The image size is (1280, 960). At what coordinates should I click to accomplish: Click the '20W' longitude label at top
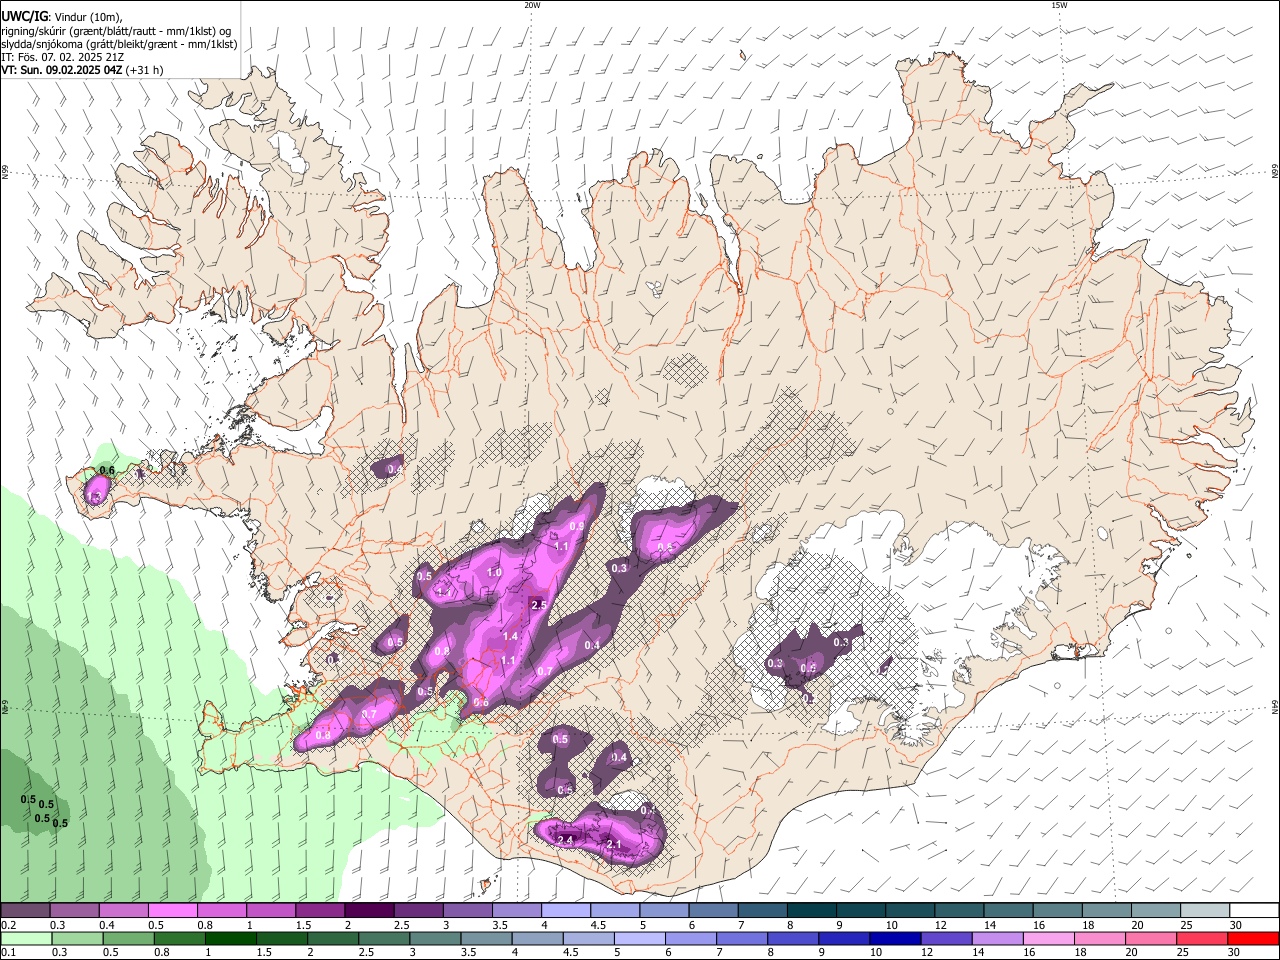tap(532, 5)
